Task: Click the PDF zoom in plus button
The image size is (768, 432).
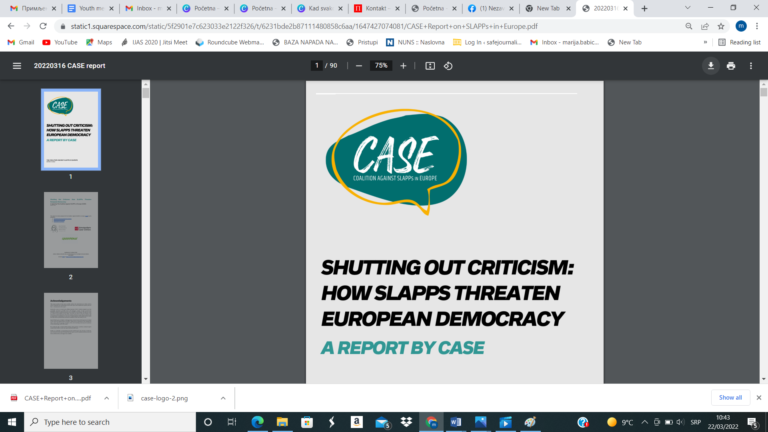Action: coord(403,66)
